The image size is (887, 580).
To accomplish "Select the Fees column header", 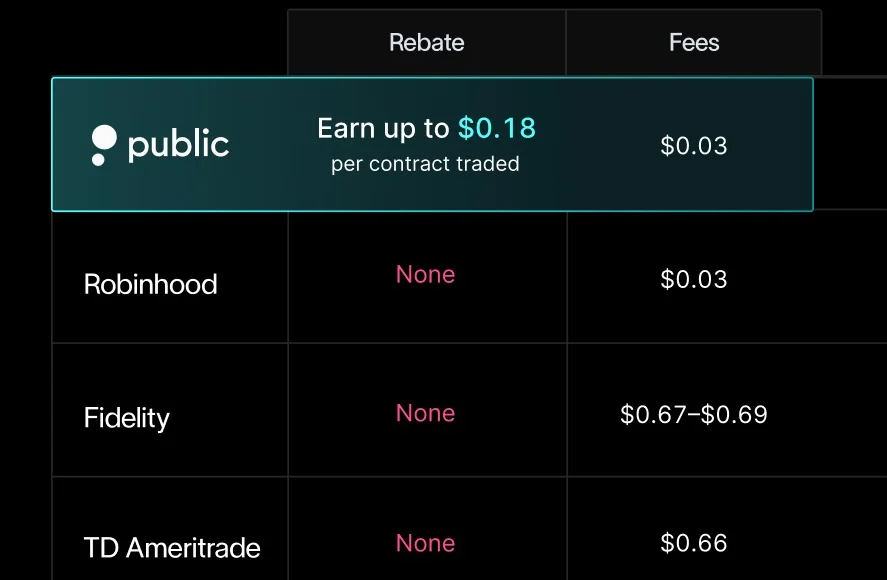I will tap(694, 43).
